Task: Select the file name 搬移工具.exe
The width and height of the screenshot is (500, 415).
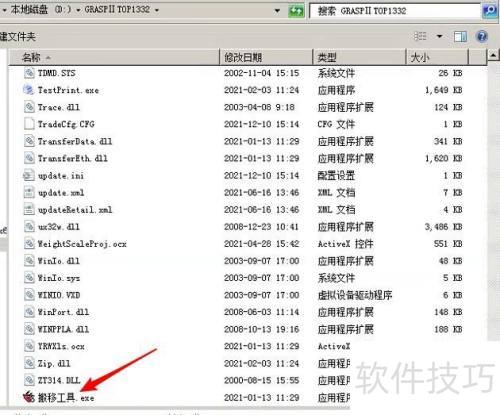Action: [66, 398]
